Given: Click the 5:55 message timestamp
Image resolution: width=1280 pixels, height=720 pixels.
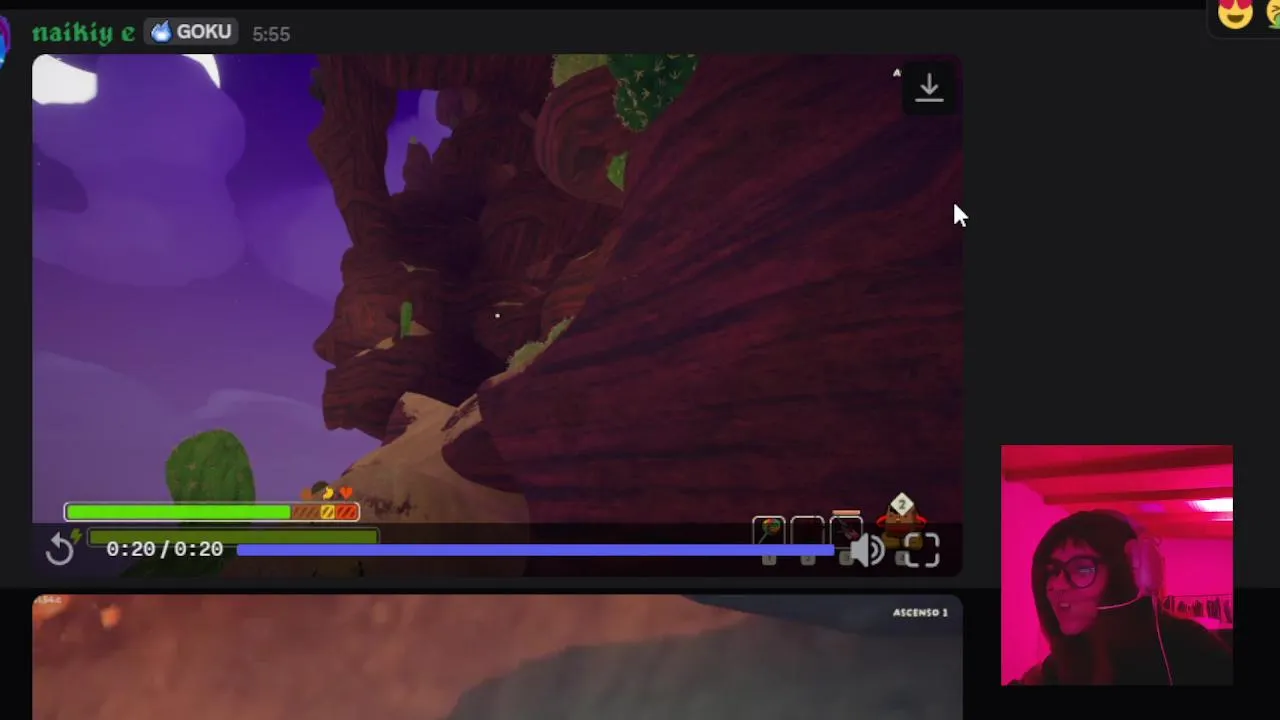Looking at the screenshot, I should (271, 34).
